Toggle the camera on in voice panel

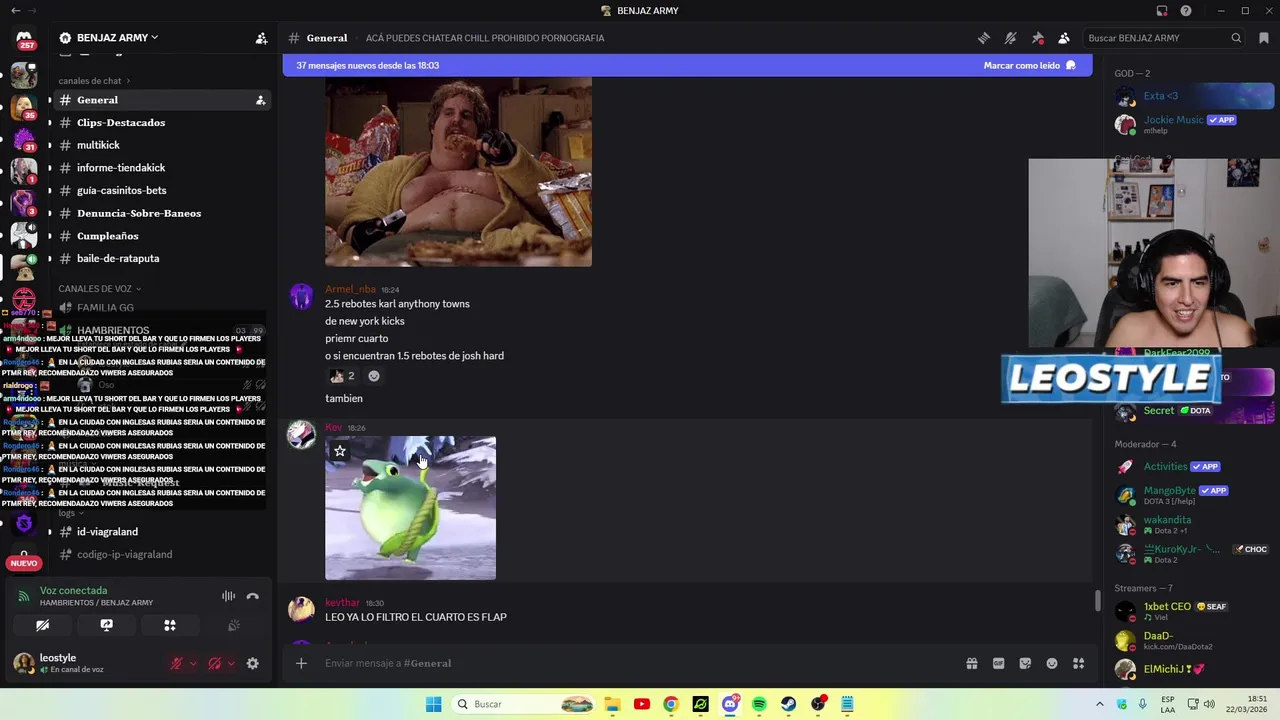43,625
